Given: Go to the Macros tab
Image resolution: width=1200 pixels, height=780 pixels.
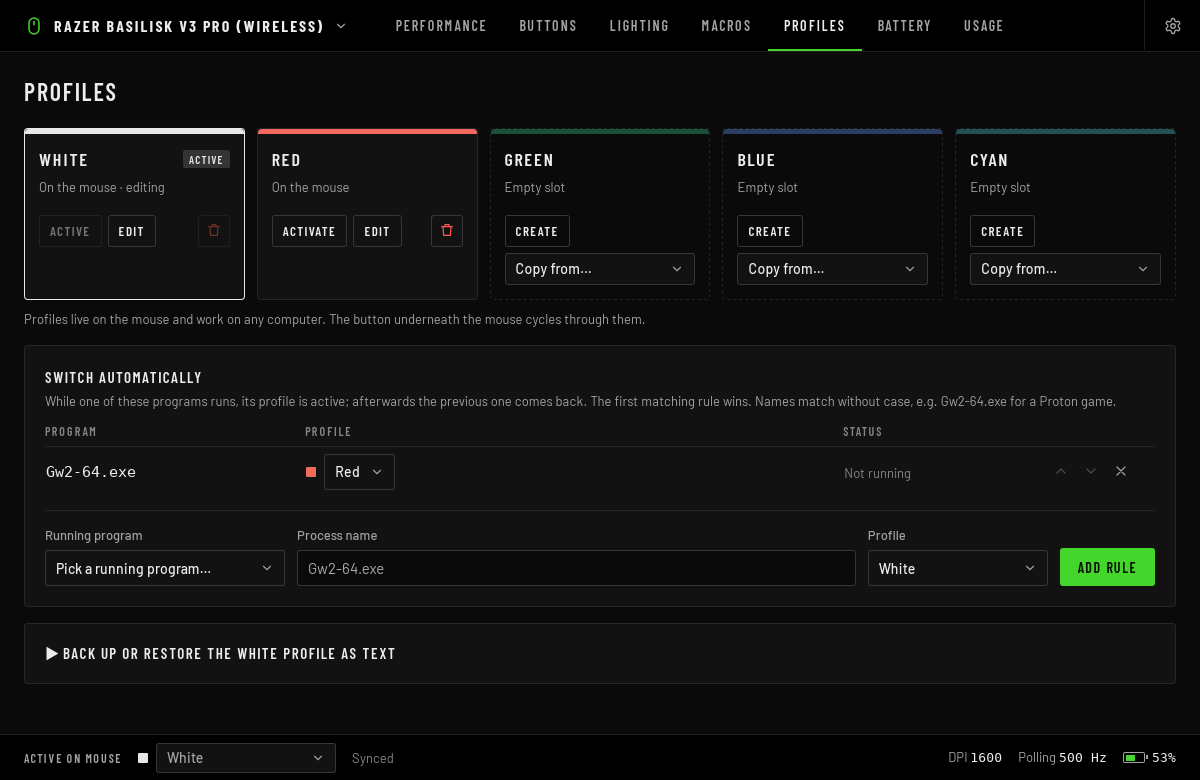Looking at the screenshot, I should (x=726, y=26).
